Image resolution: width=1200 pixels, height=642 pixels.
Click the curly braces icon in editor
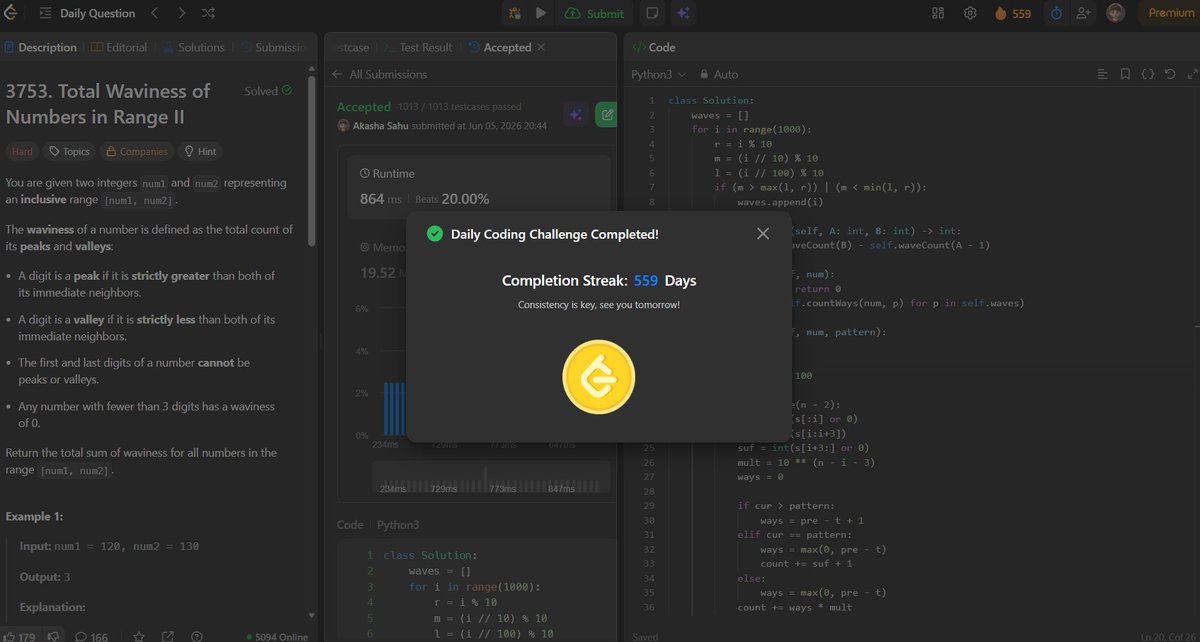[x=1147, y=74]
